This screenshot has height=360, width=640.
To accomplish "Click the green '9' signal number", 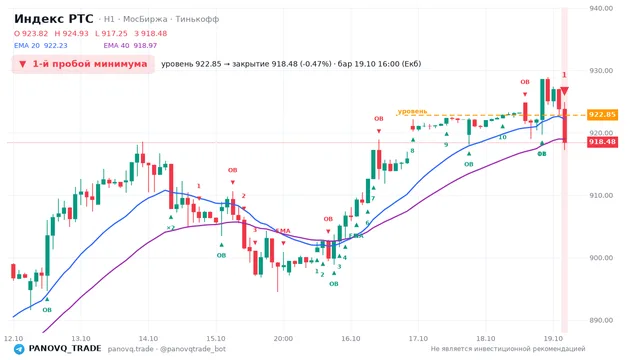I will click(x=446, y=144).
